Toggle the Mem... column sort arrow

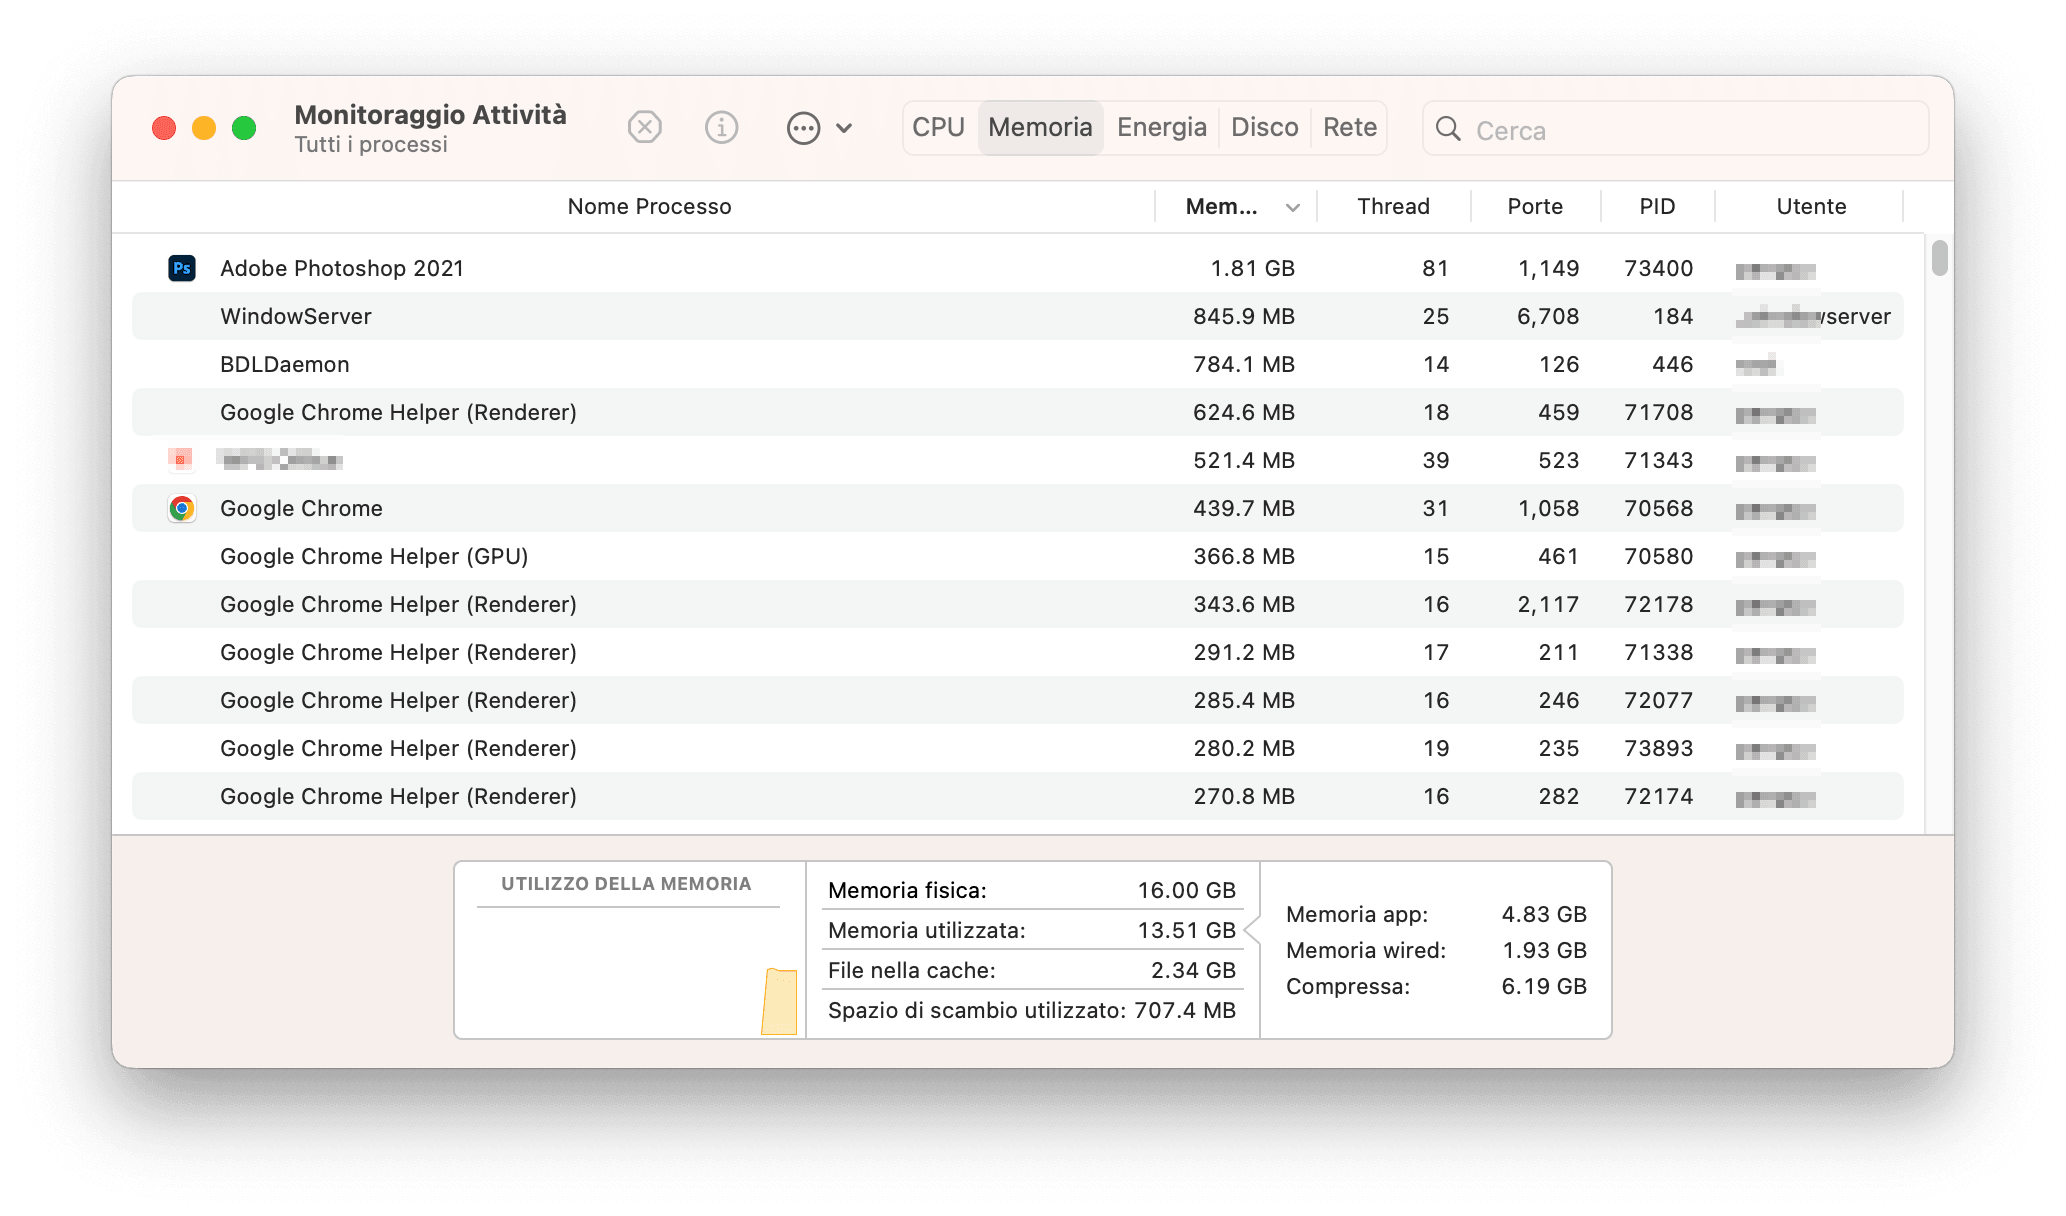pos(1293,208)
